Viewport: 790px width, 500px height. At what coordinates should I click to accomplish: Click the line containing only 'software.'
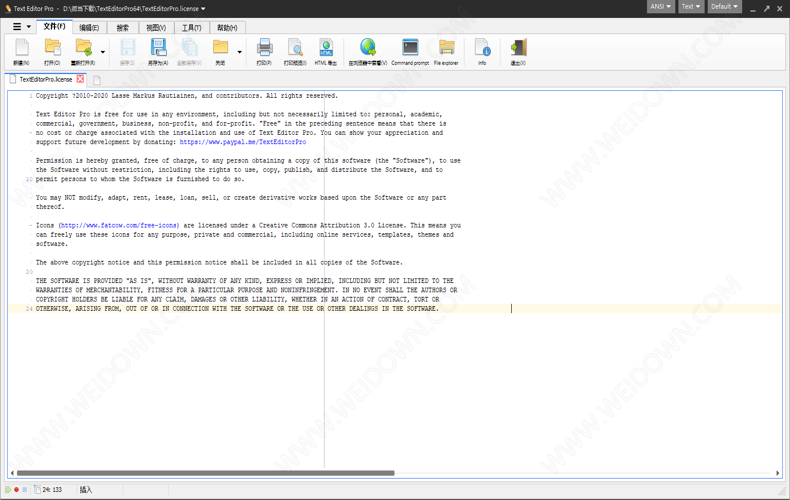(x=52, y=244)
